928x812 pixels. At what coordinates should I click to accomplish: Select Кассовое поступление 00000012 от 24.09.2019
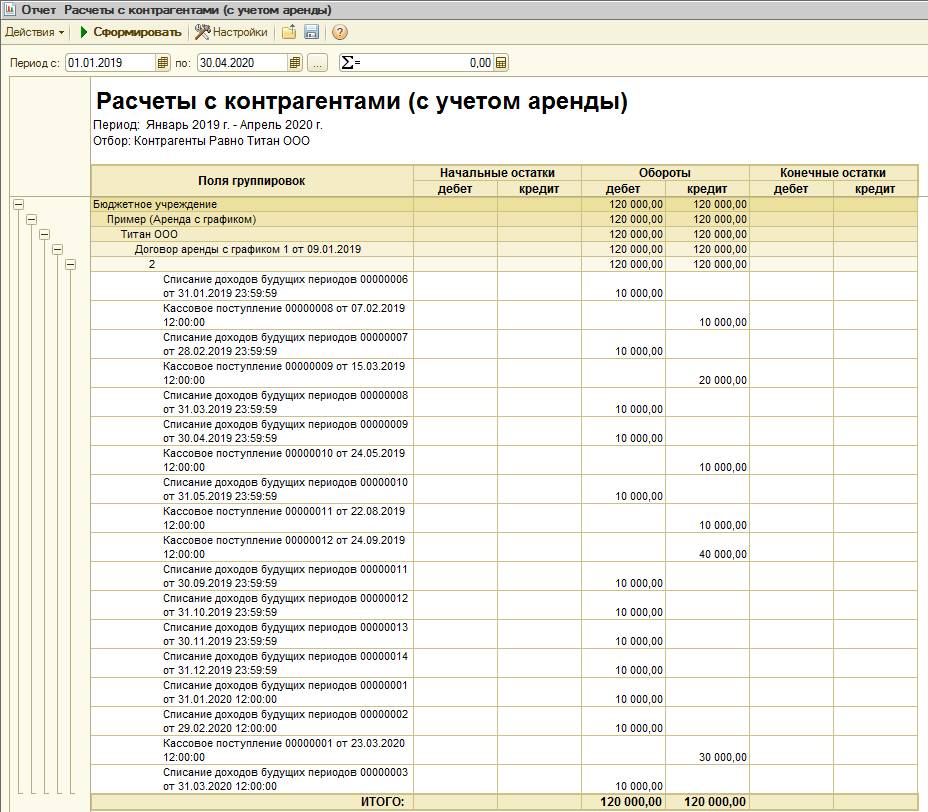[x=504, y=547]
